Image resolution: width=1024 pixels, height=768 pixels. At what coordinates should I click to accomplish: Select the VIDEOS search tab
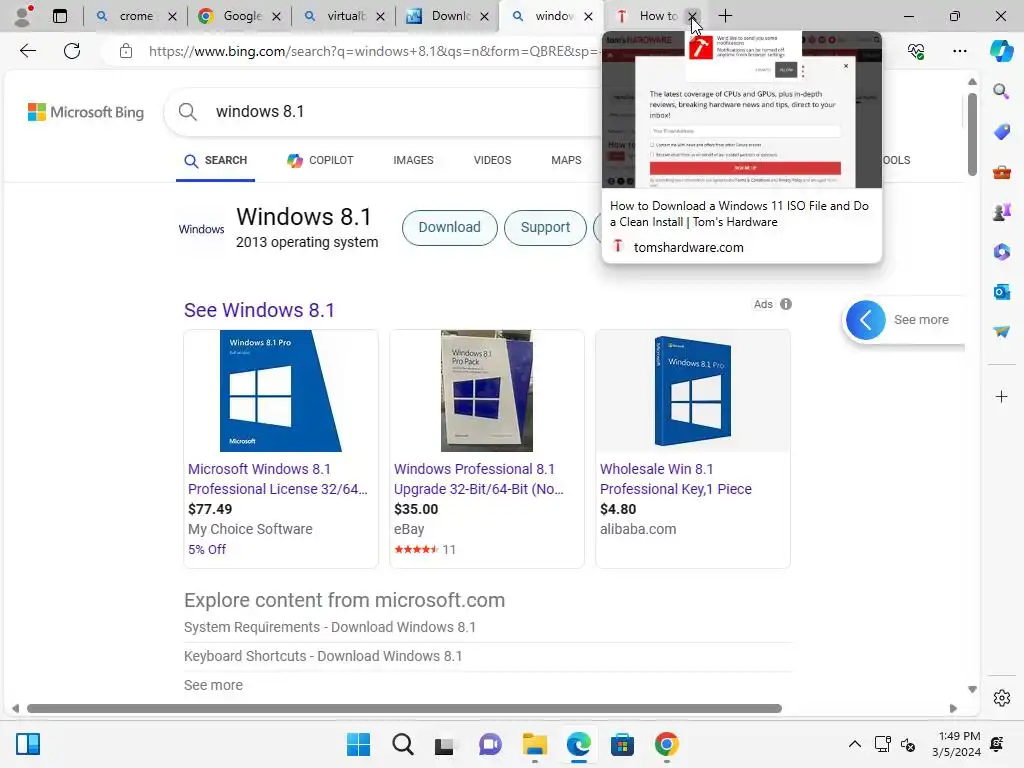point(492,160)
